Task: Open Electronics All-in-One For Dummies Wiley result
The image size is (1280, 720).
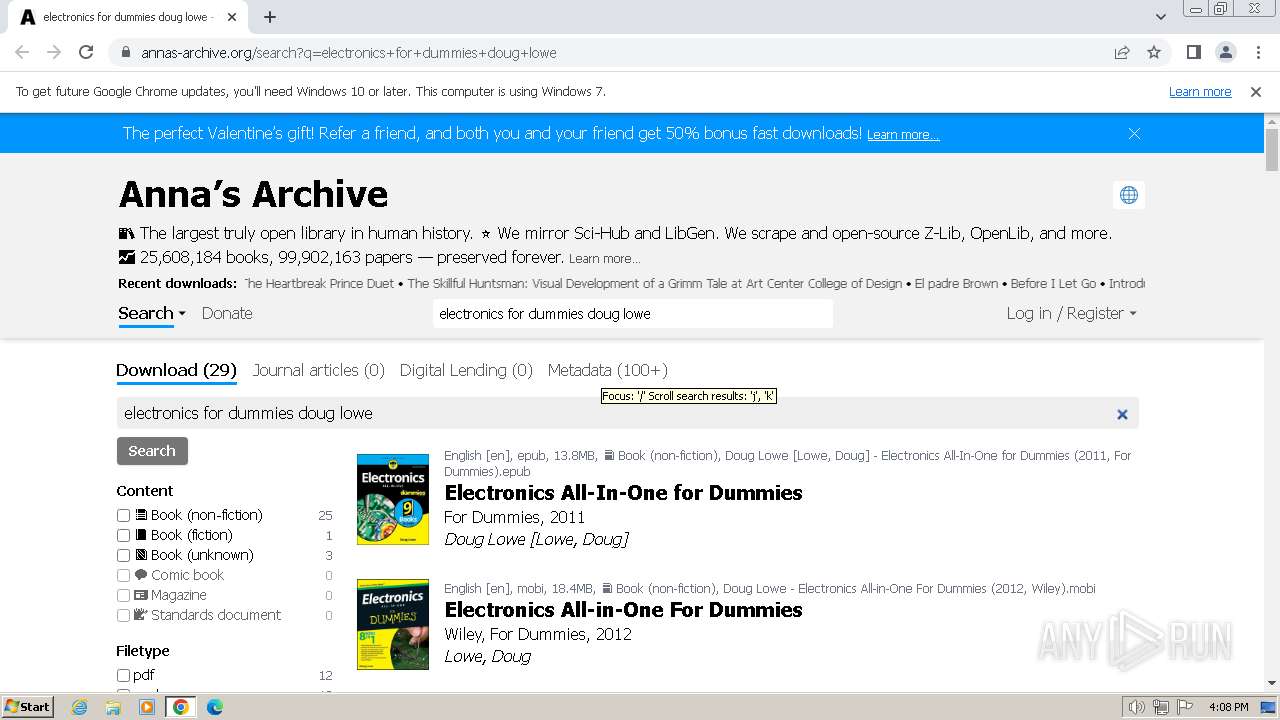Action: [x=623, y=610]
